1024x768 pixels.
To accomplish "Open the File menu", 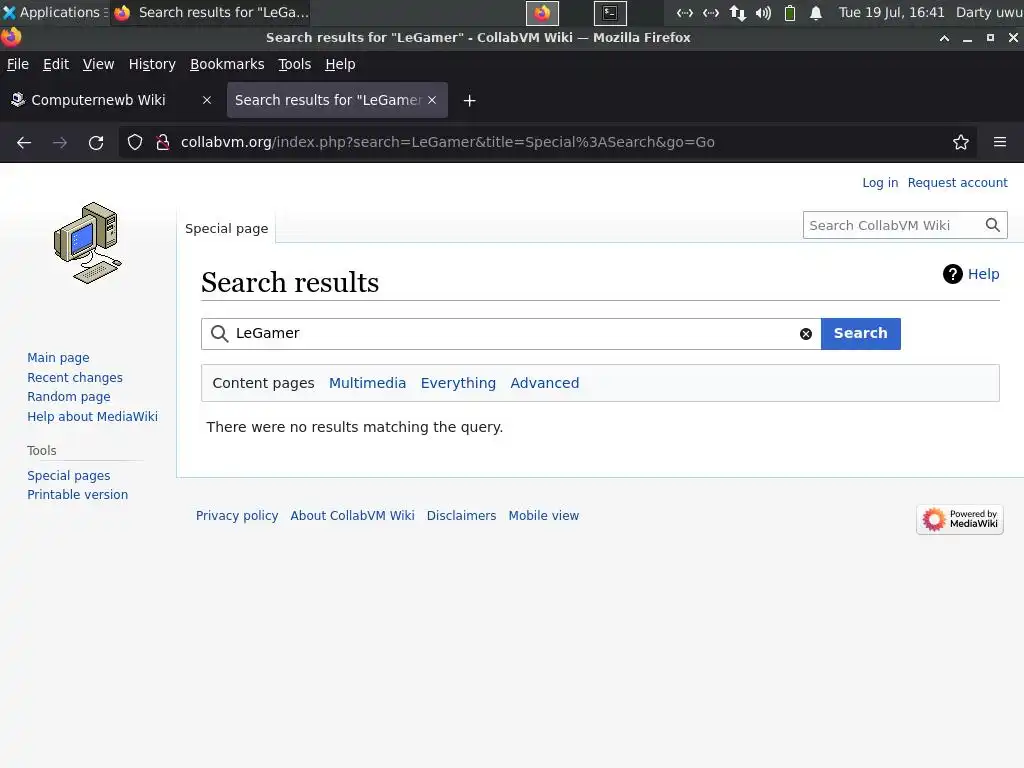I will click(18, 64).
